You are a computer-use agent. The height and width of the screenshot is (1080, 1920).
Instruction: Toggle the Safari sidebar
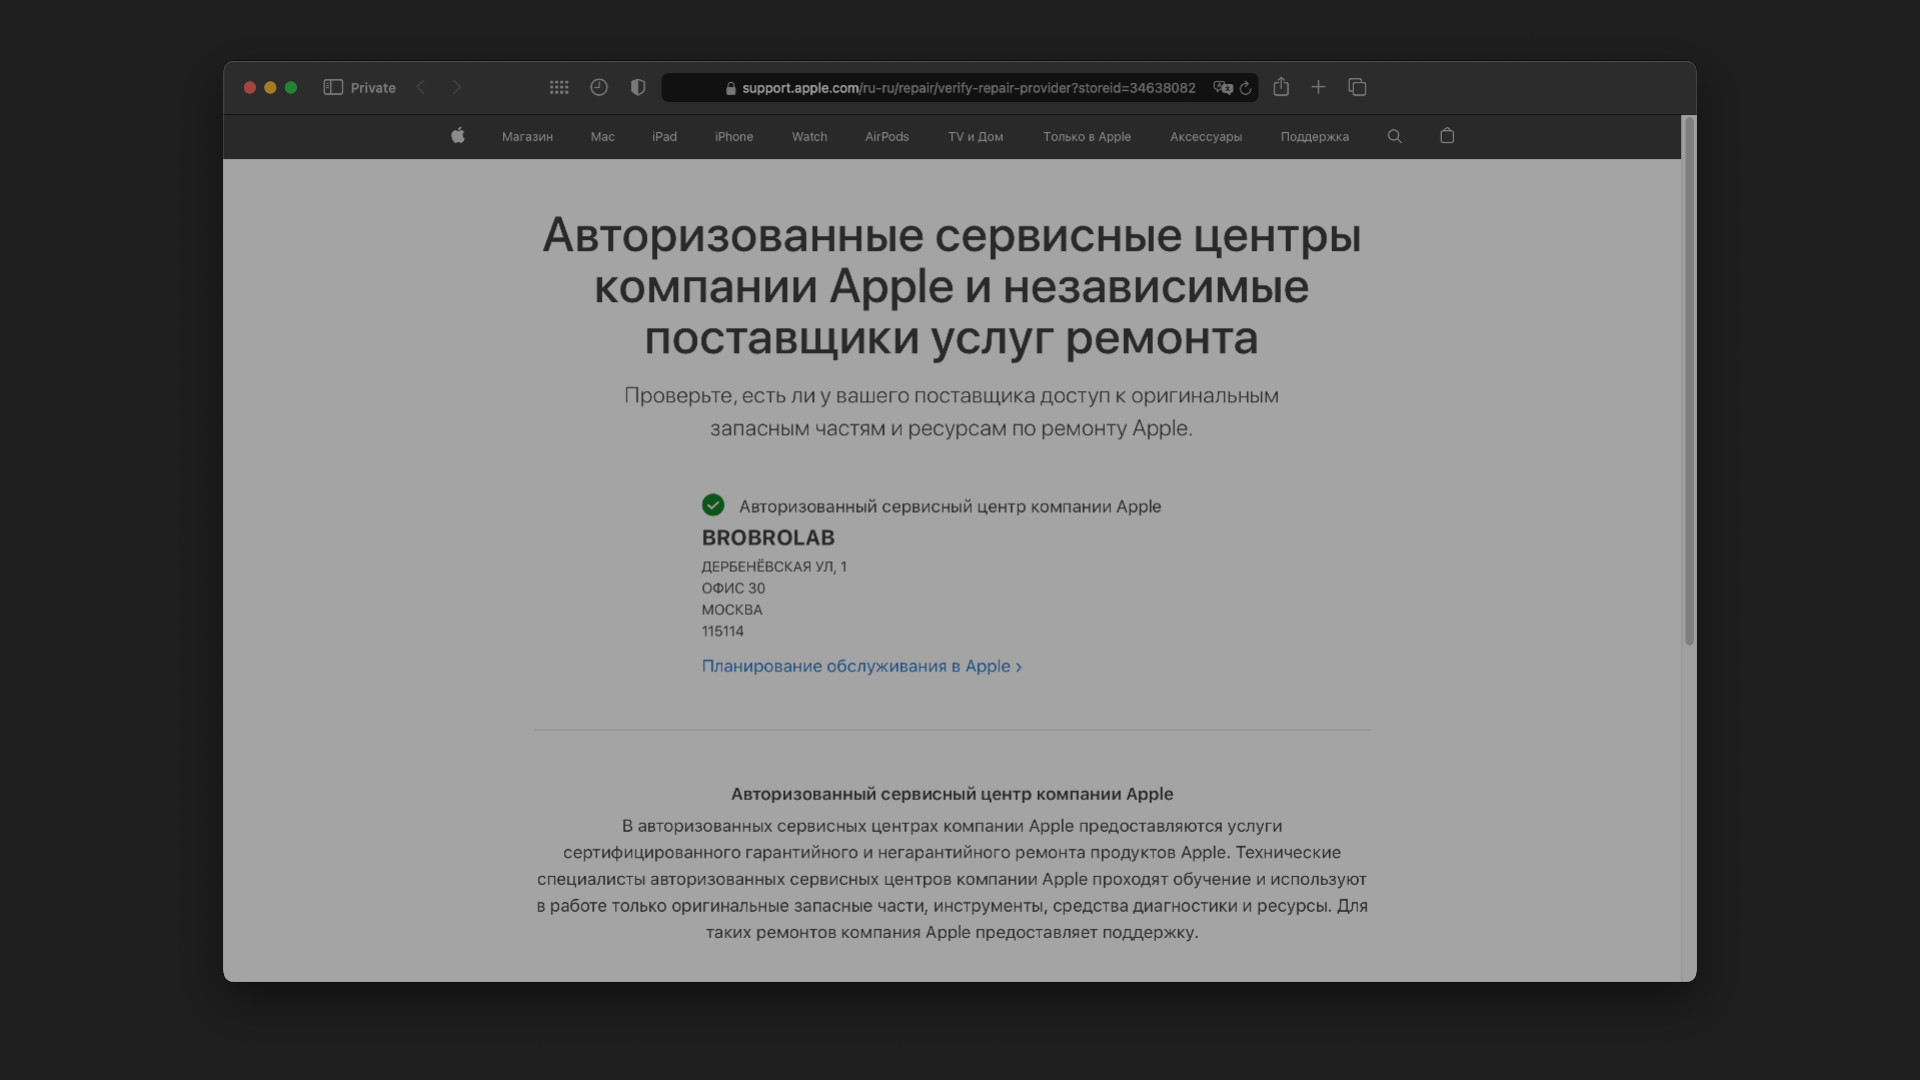point(333,88)
